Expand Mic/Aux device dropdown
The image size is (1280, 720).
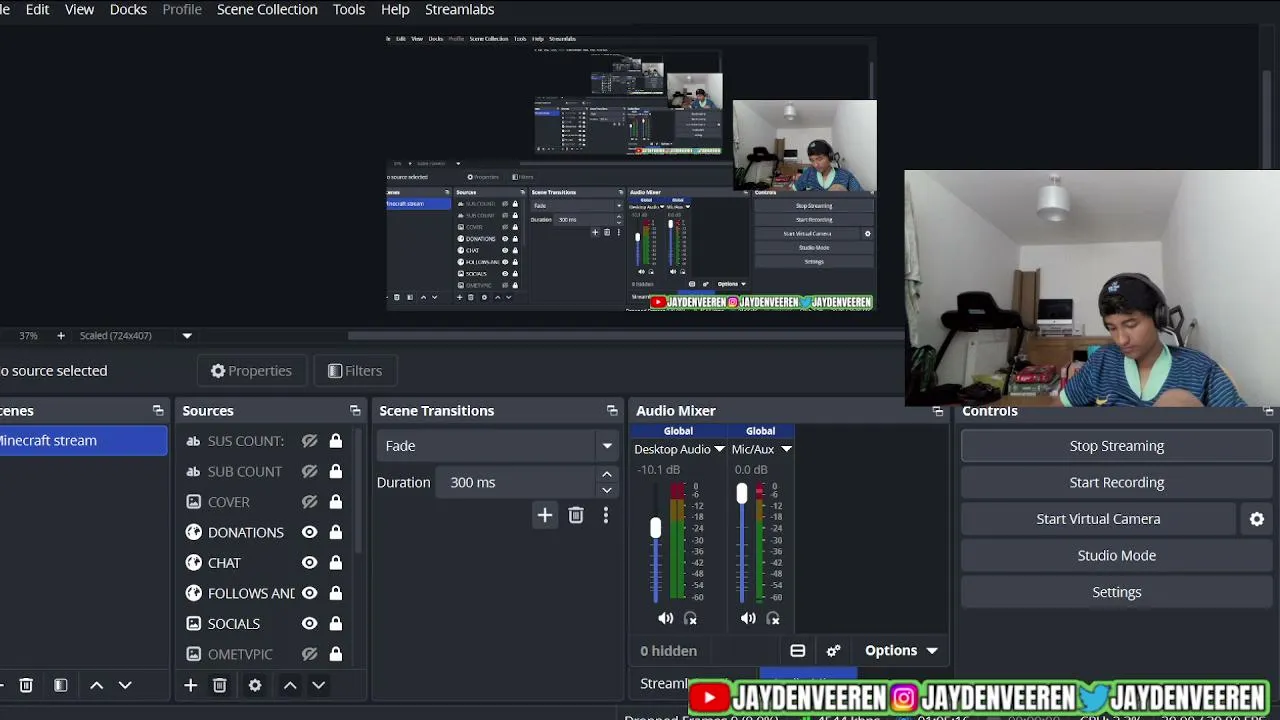tap(786, 450)
